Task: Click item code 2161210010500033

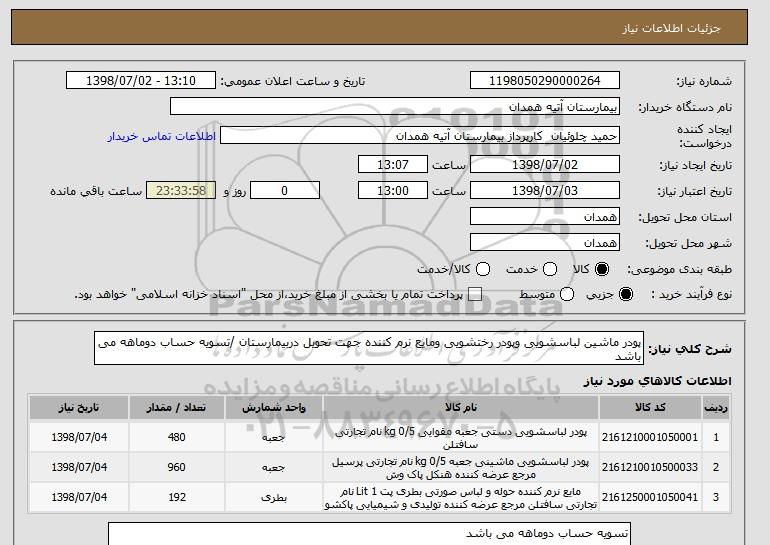Action: [650, 467]
